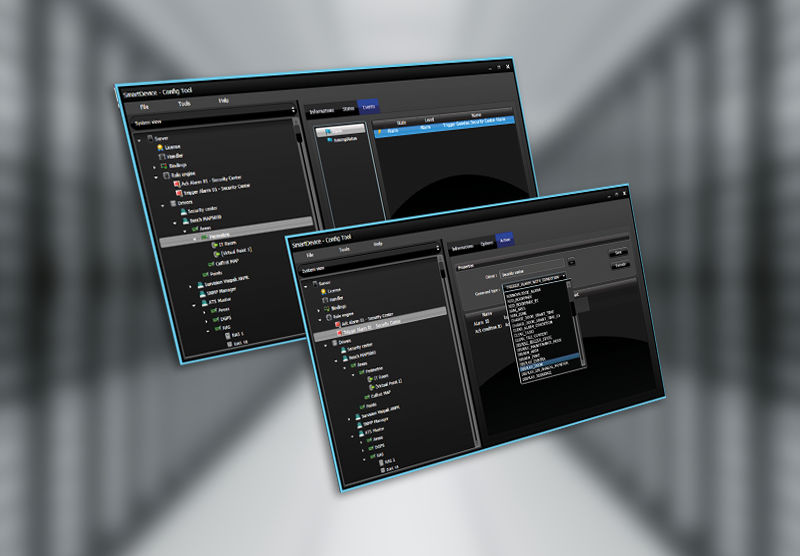Click Rule engine icon in back window

click(x=166, y=175)
